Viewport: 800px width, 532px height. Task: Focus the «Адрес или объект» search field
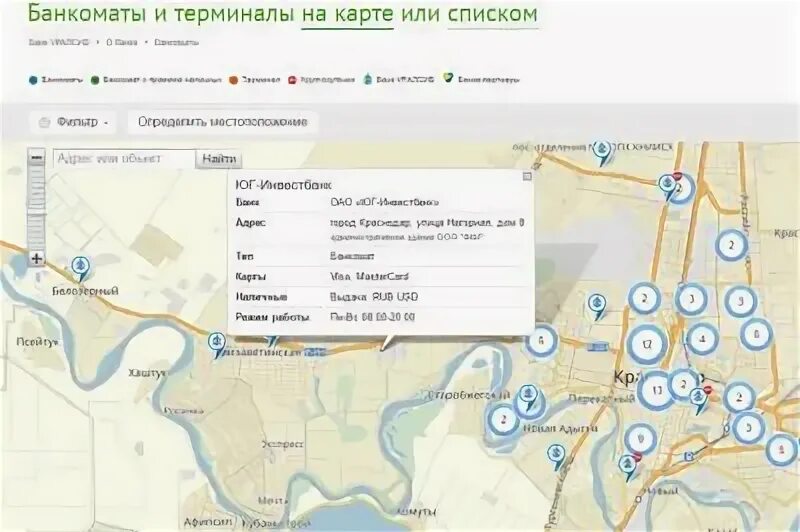[x=124, y=159]
